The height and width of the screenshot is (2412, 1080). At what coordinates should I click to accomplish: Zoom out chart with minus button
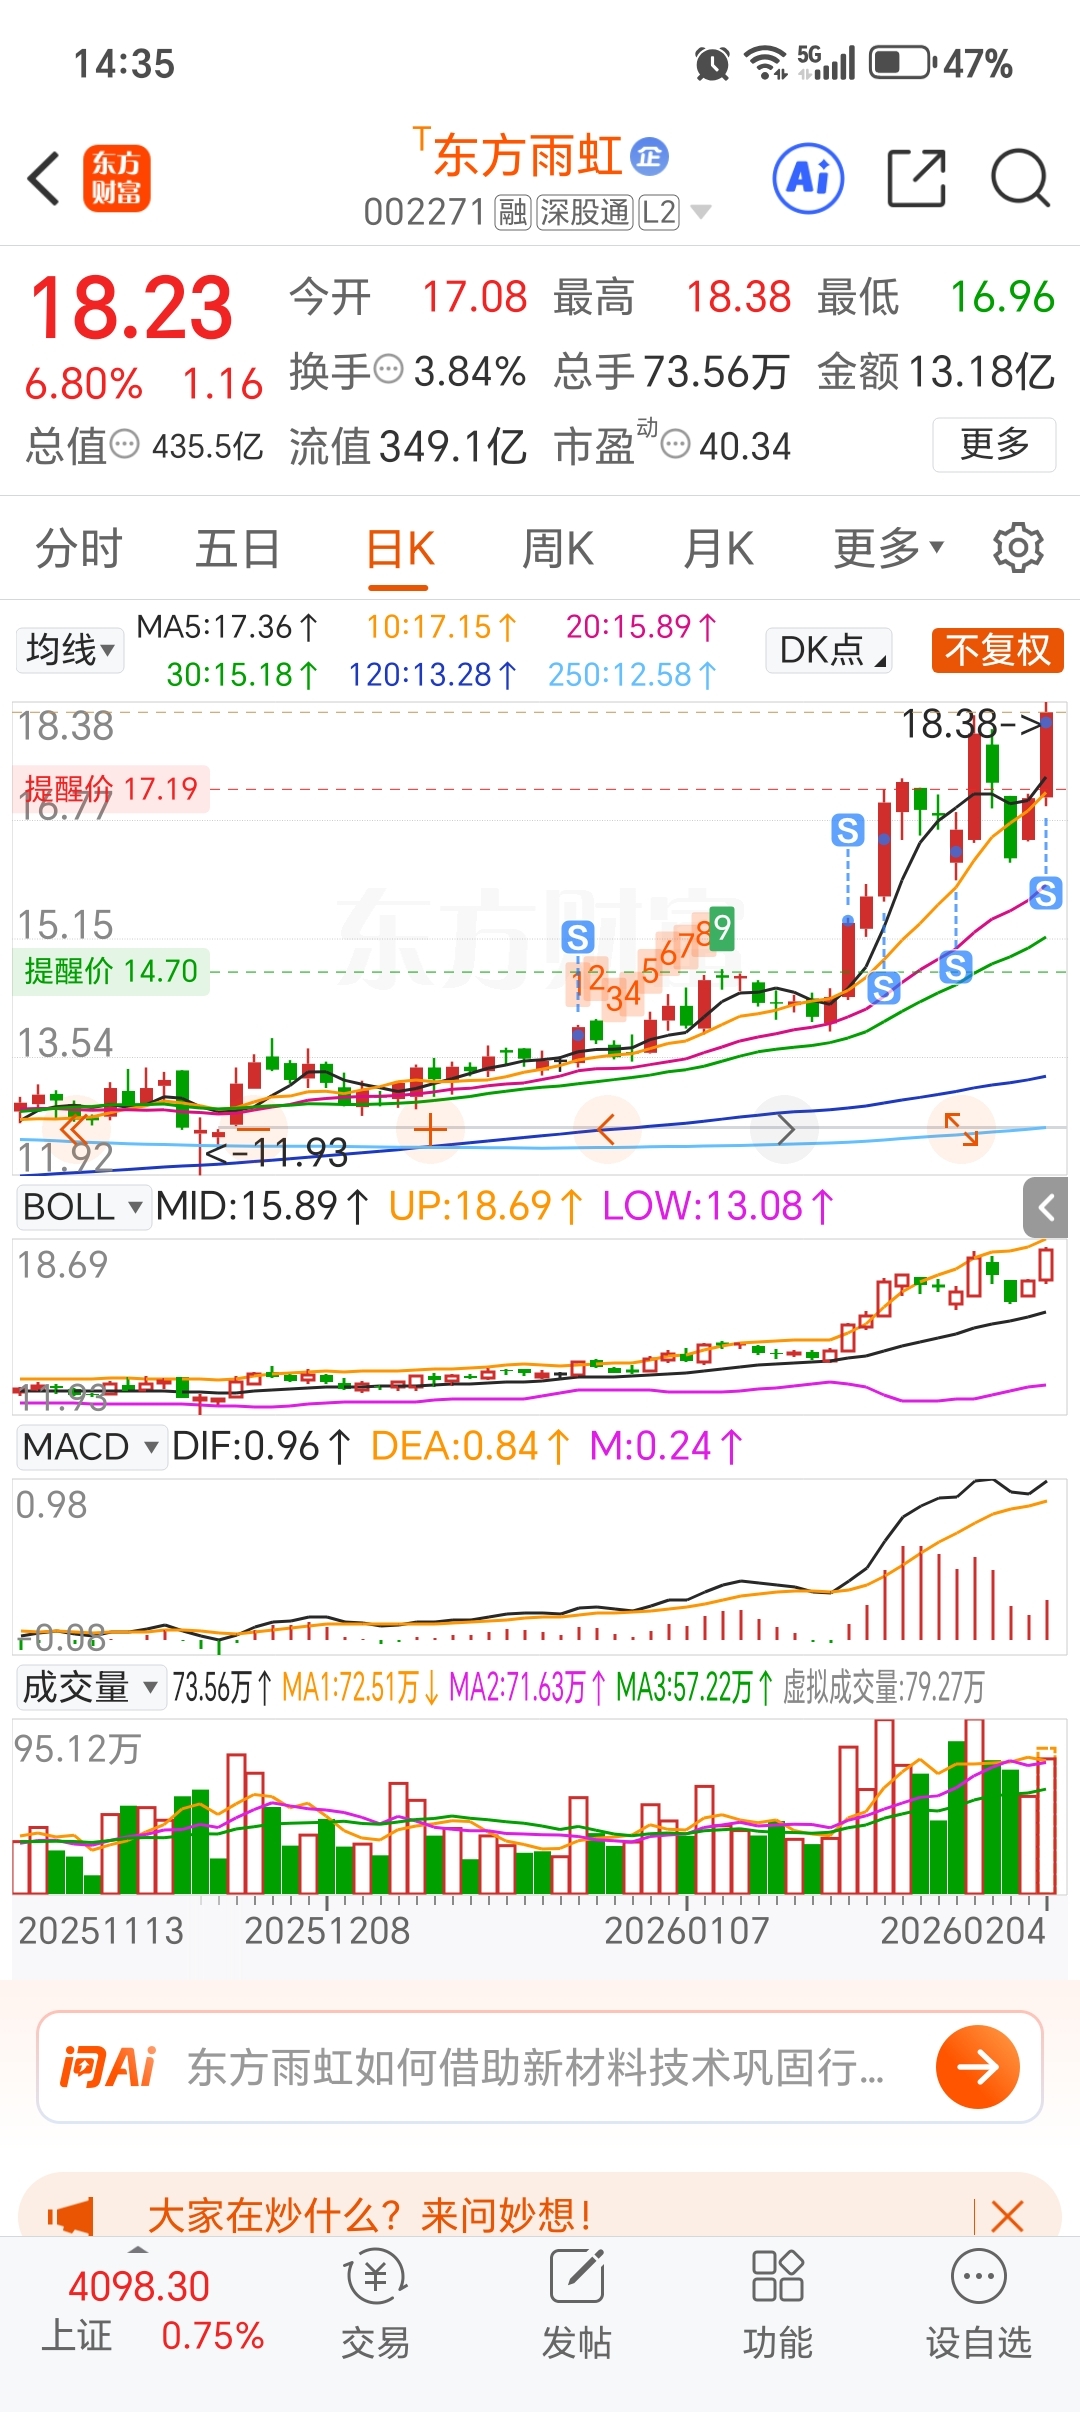click(253, 1130)
